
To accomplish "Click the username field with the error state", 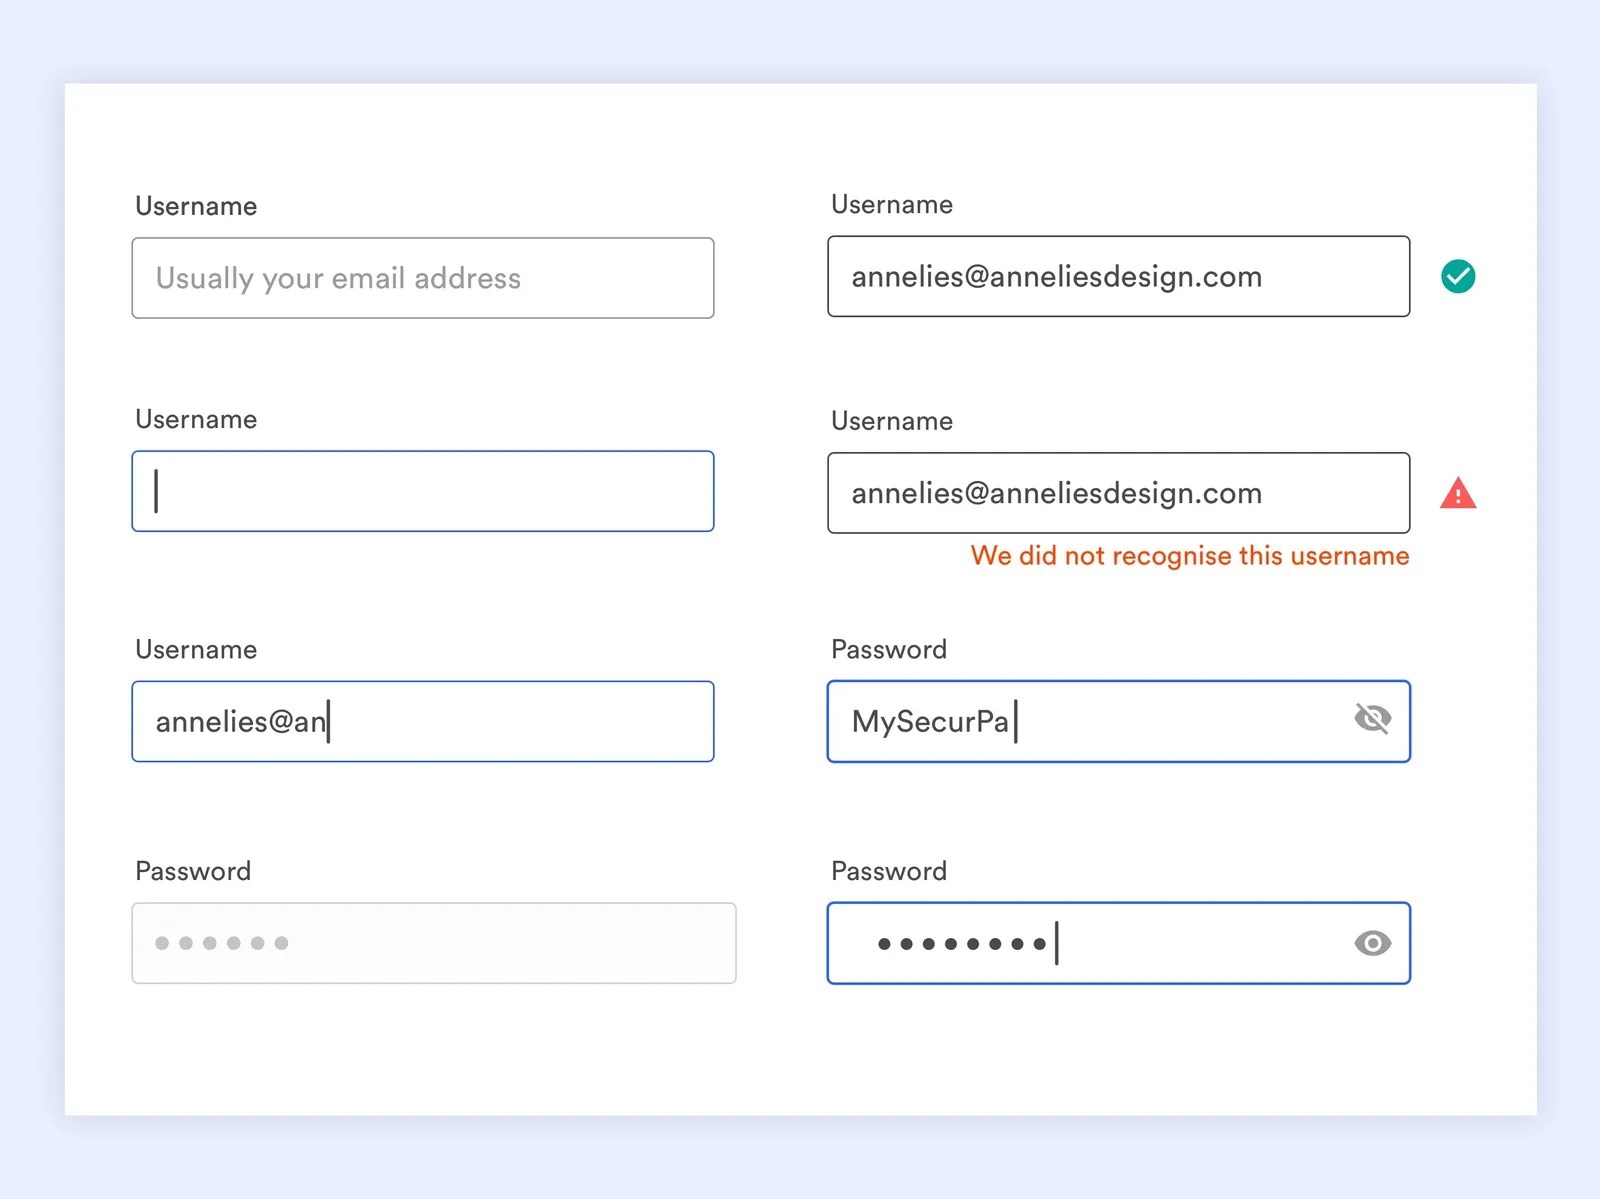I will pos(1118,492).
